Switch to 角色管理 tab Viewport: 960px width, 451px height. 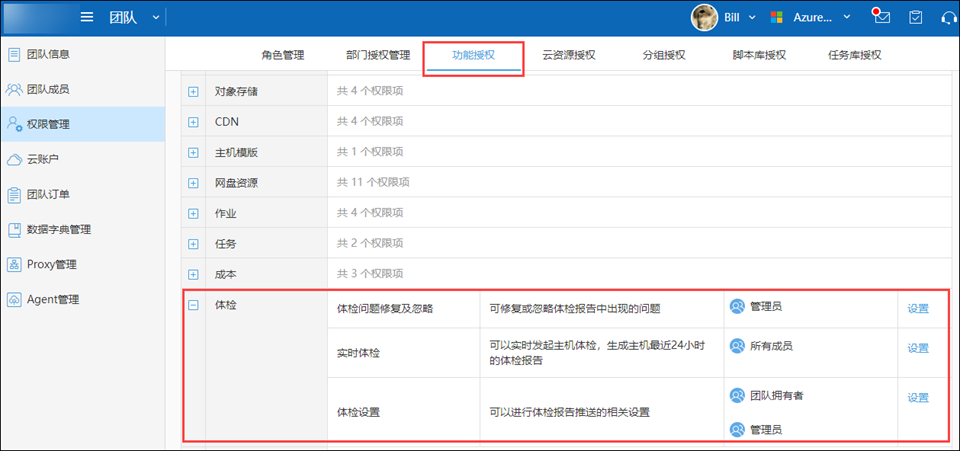click(x=283, y=55)
